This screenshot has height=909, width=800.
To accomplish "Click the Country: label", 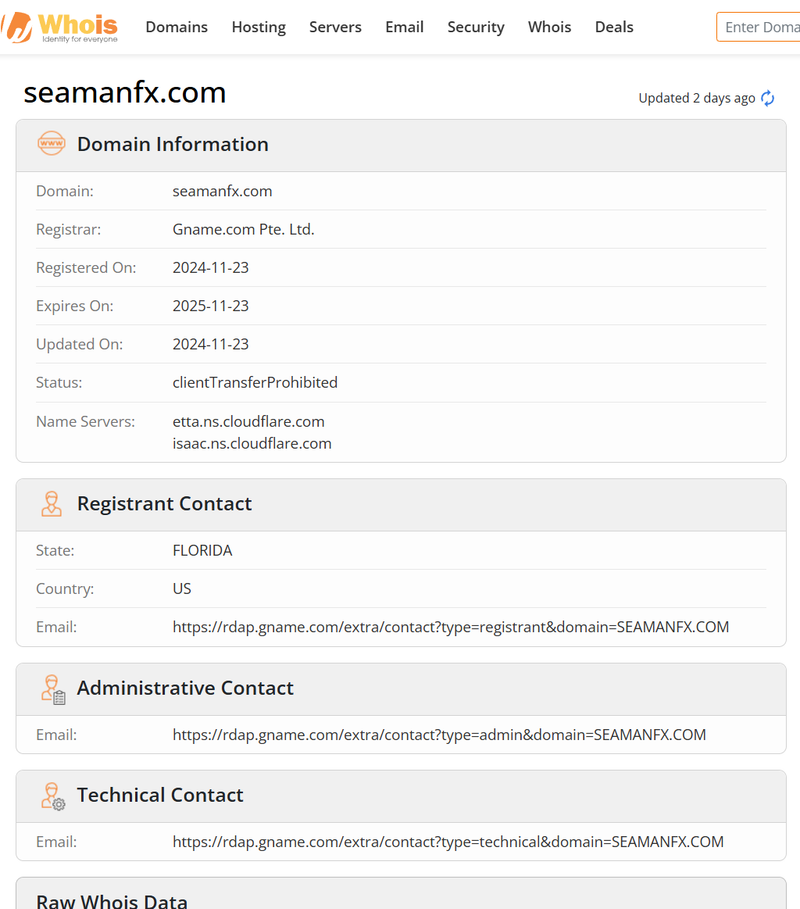I will 65,589.
